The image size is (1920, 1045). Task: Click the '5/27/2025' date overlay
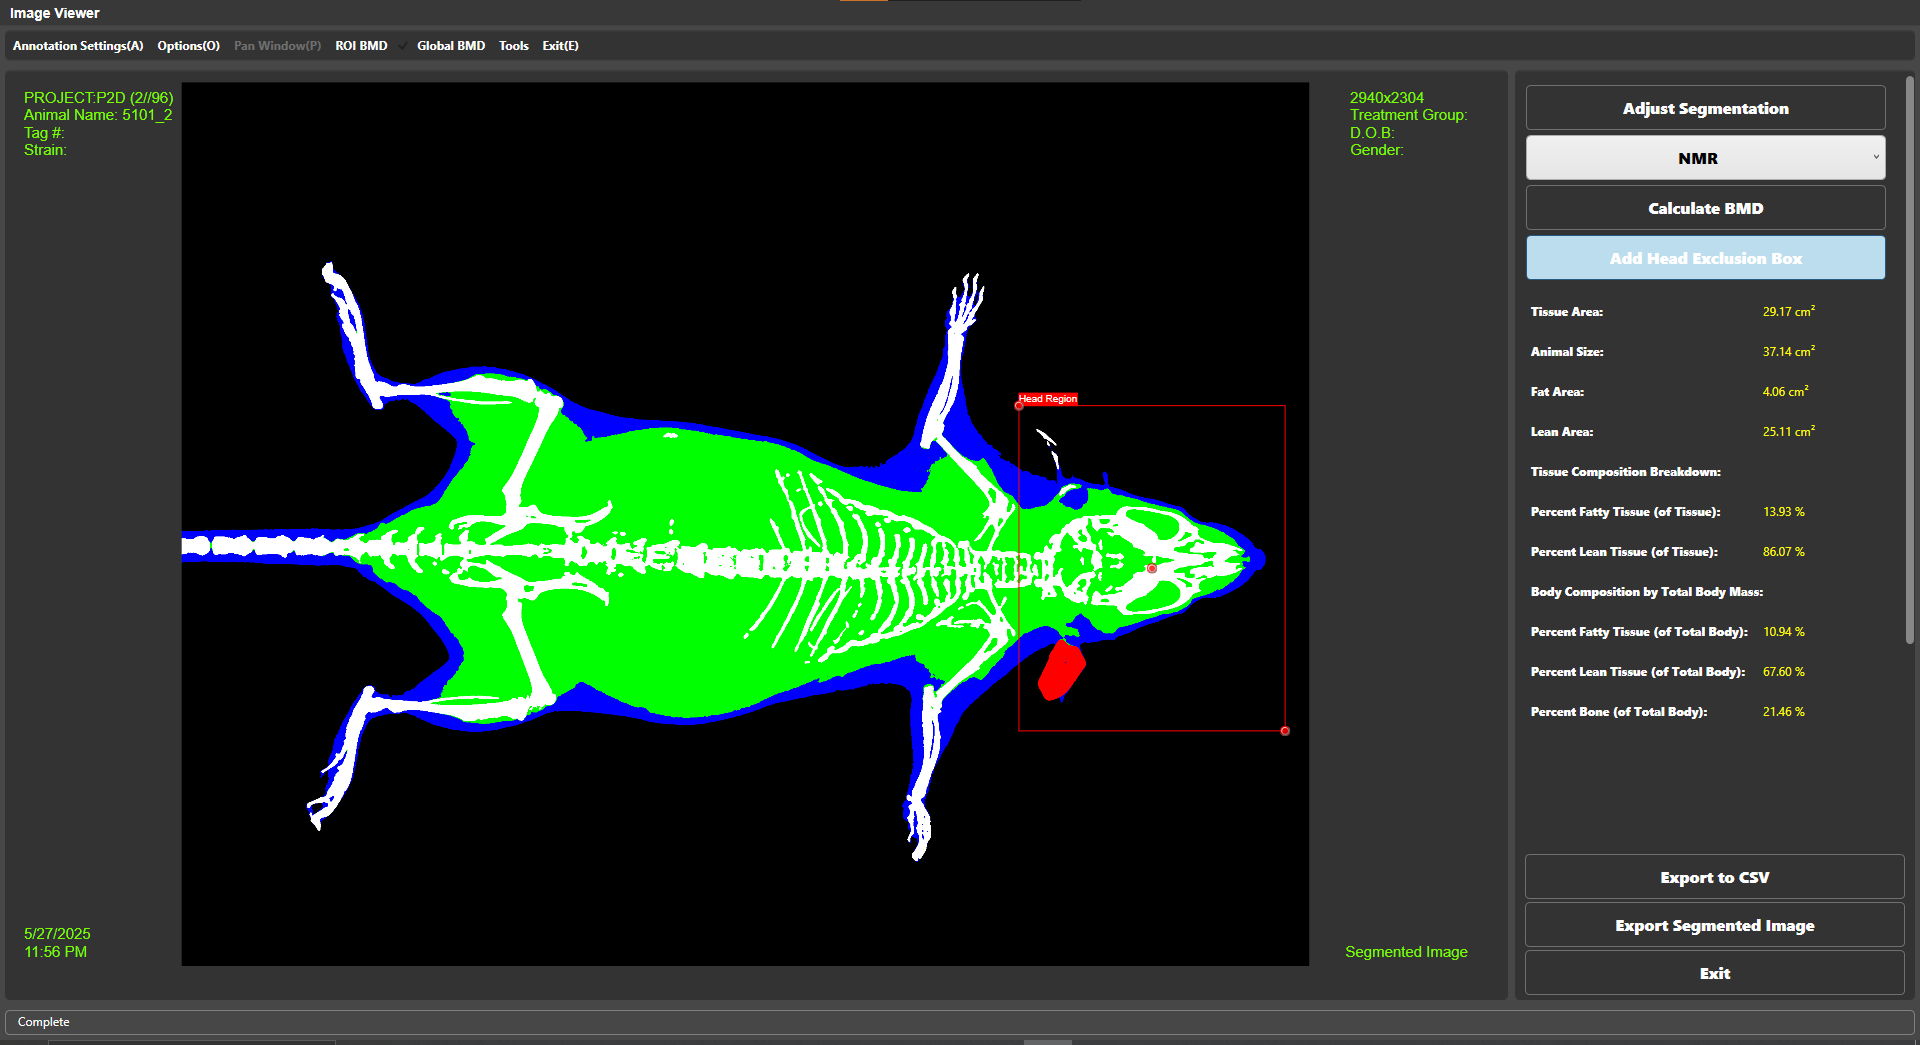57,934
